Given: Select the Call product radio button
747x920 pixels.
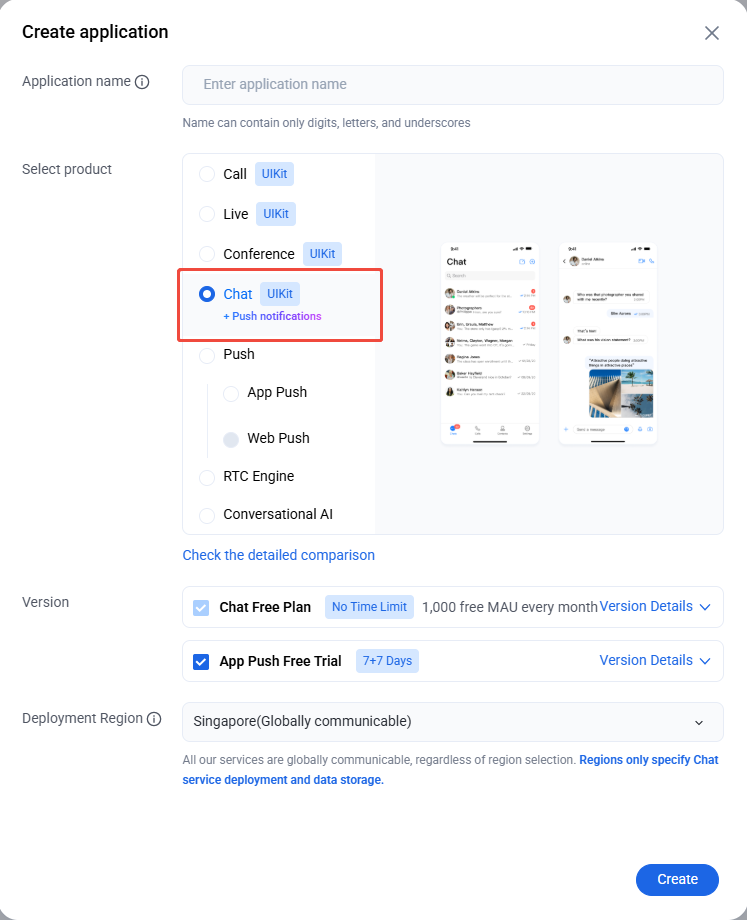Looking at the screenshot, I should (207, 174).
